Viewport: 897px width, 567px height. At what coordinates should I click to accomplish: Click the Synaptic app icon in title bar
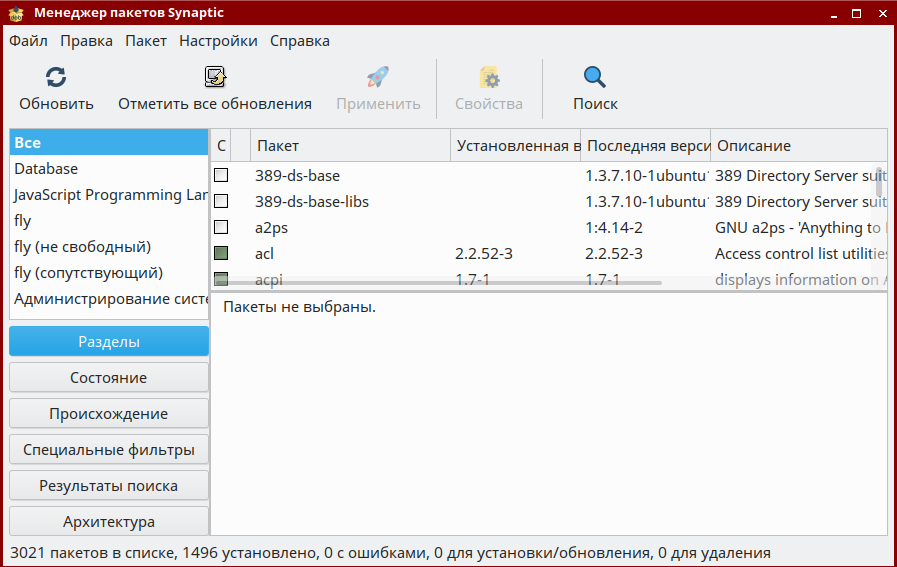(16, 13)
